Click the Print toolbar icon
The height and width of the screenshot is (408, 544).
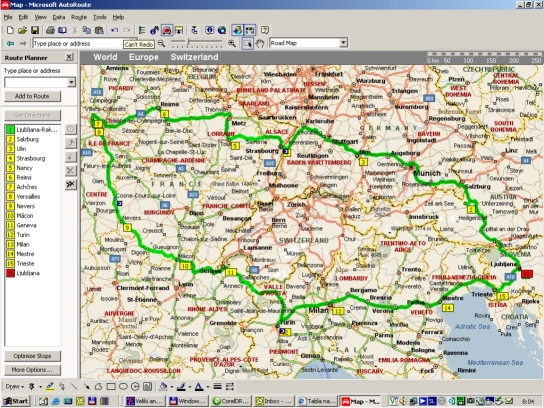(x=50, y=31)
